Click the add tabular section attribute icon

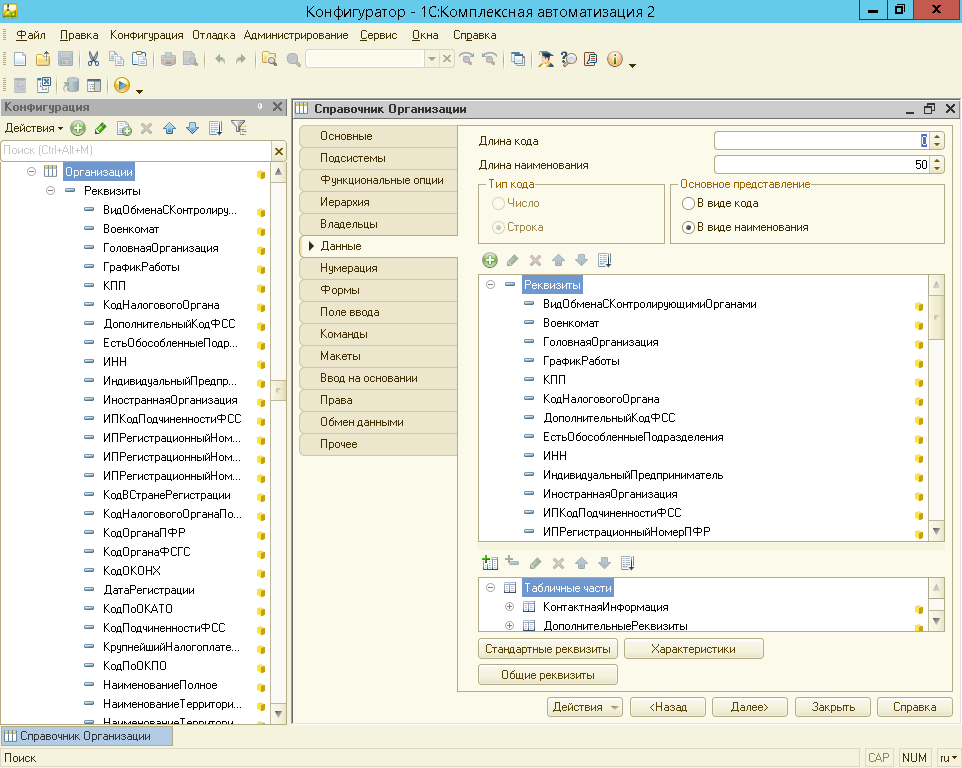(x=512, y=561)
